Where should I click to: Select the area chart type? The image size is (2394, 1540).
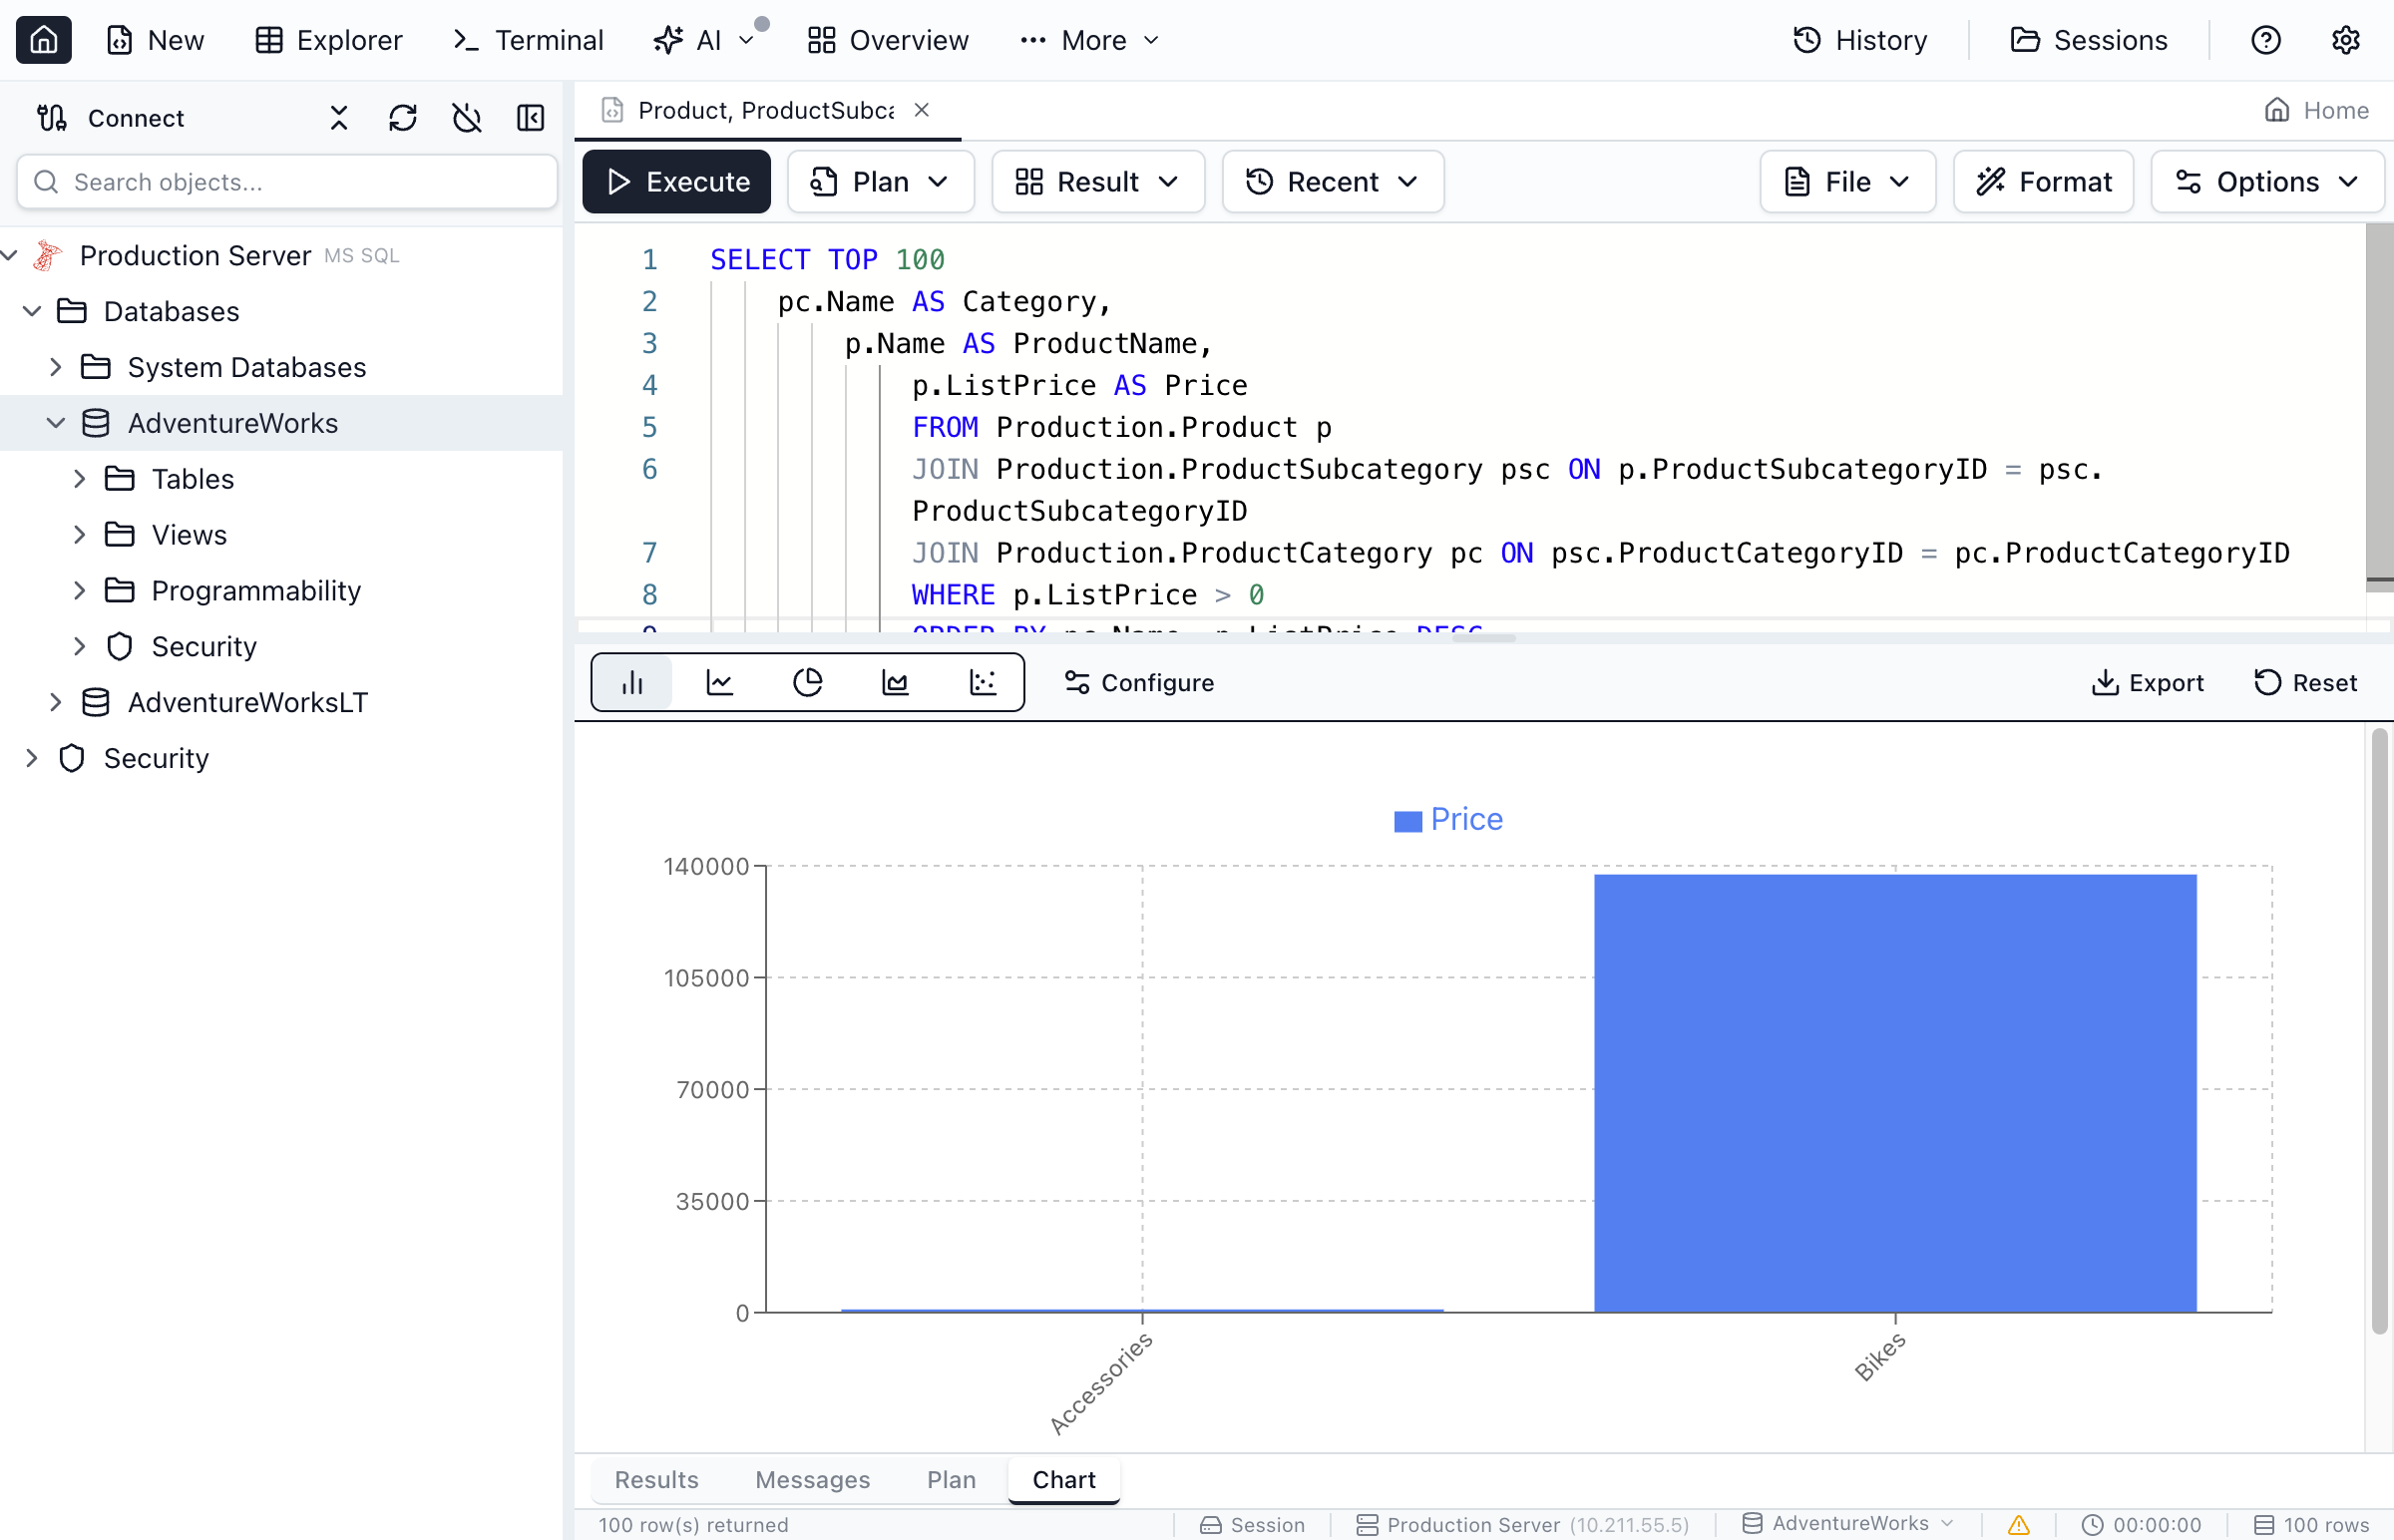[895, 682]
